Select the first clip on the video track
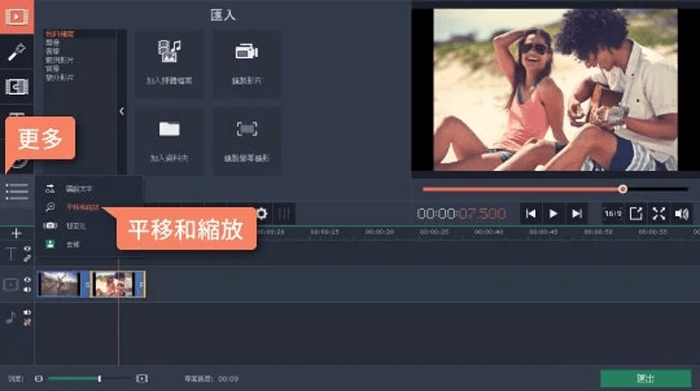This screenshot has width=700, height=391. point(62,284)
